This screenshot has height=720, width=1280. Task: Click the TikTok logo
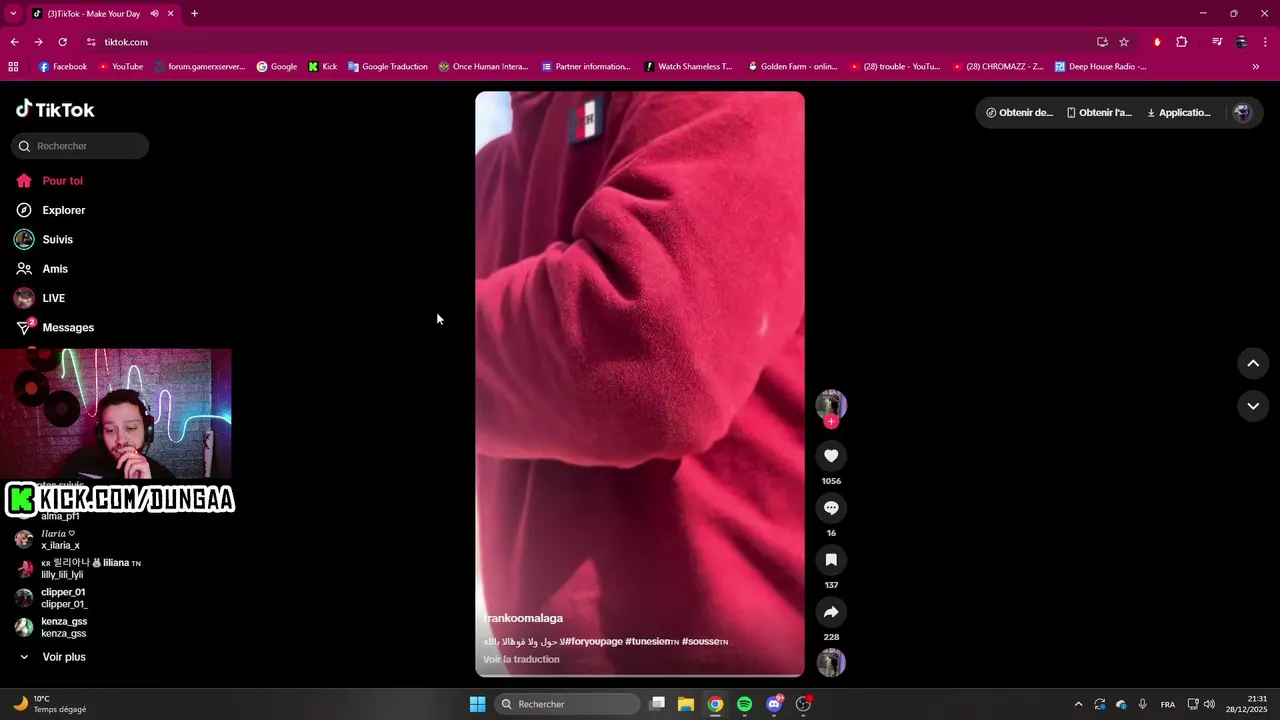[x=56, y=110]
